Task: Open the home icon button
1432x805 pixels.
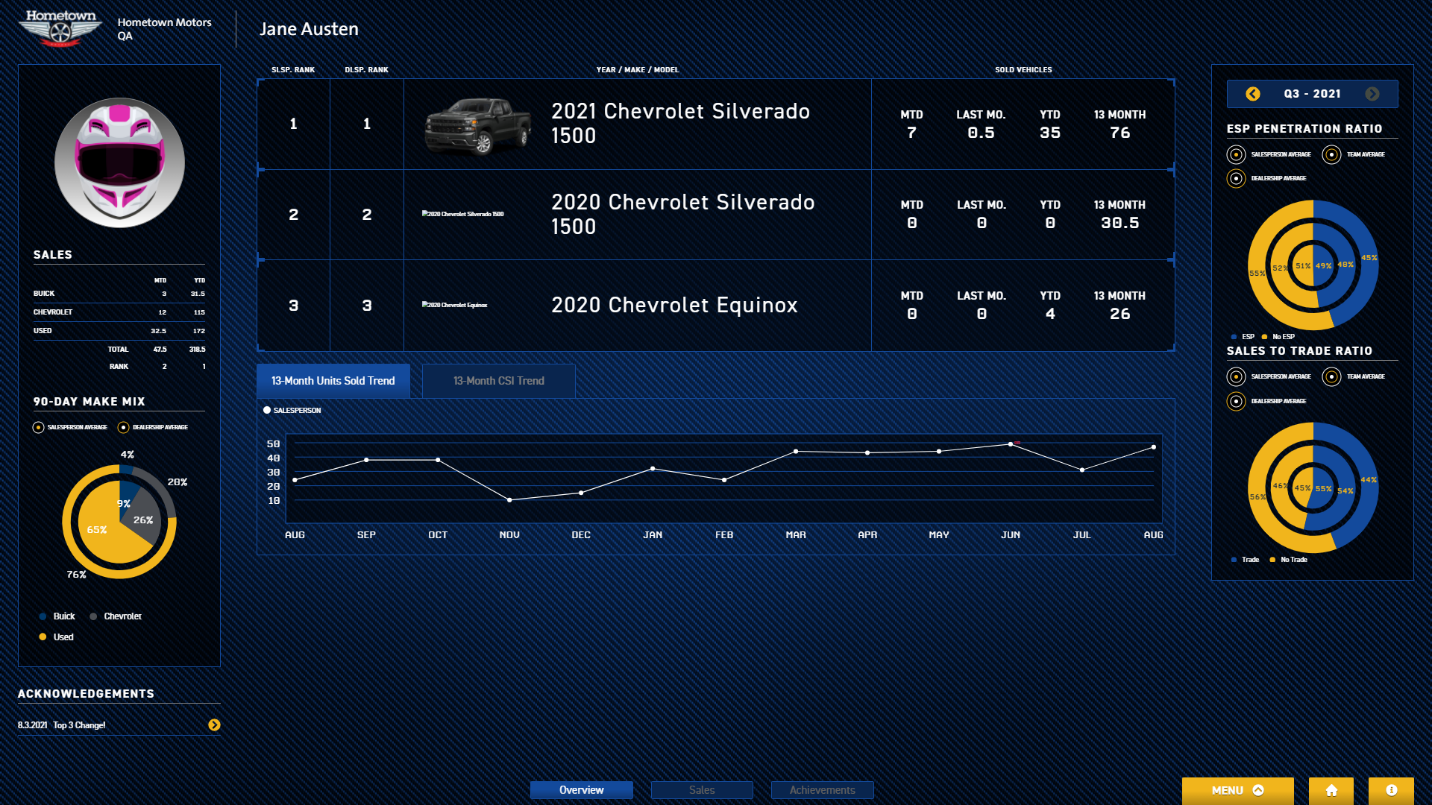Action: point(1331,790)
